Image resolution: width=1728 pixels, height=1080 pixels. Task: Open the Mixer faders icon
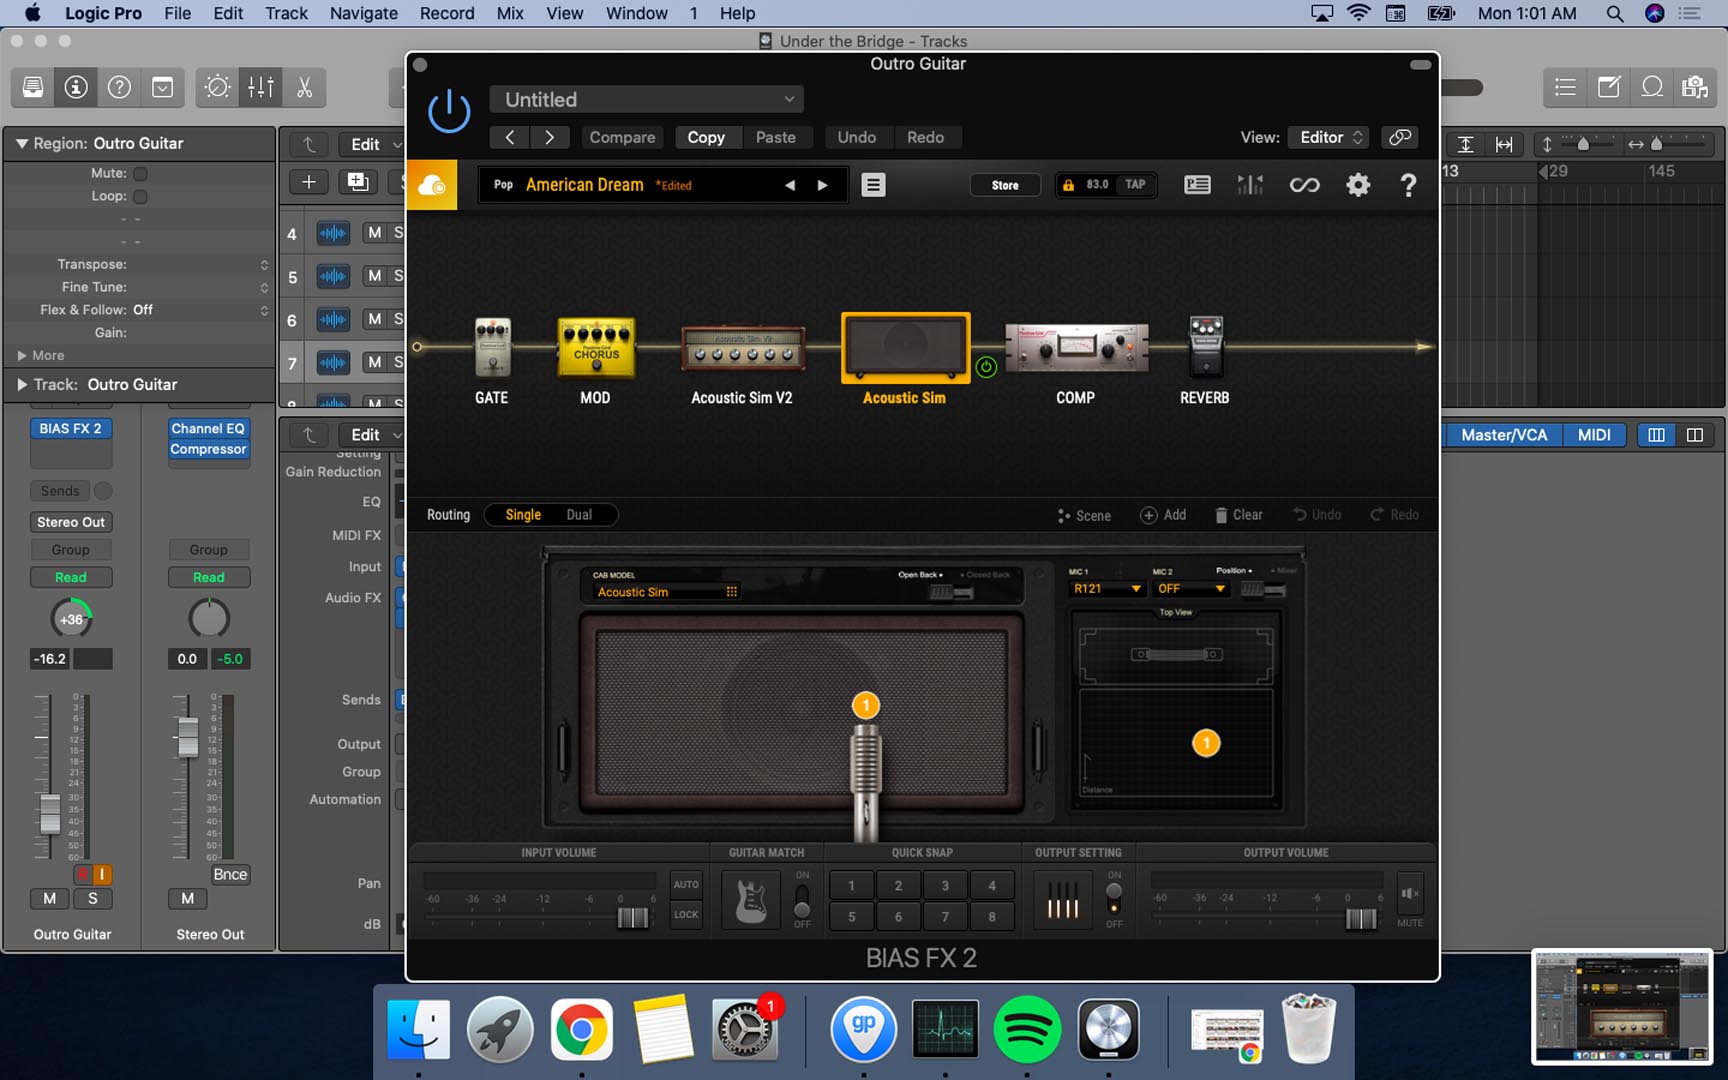click(261, 87)
